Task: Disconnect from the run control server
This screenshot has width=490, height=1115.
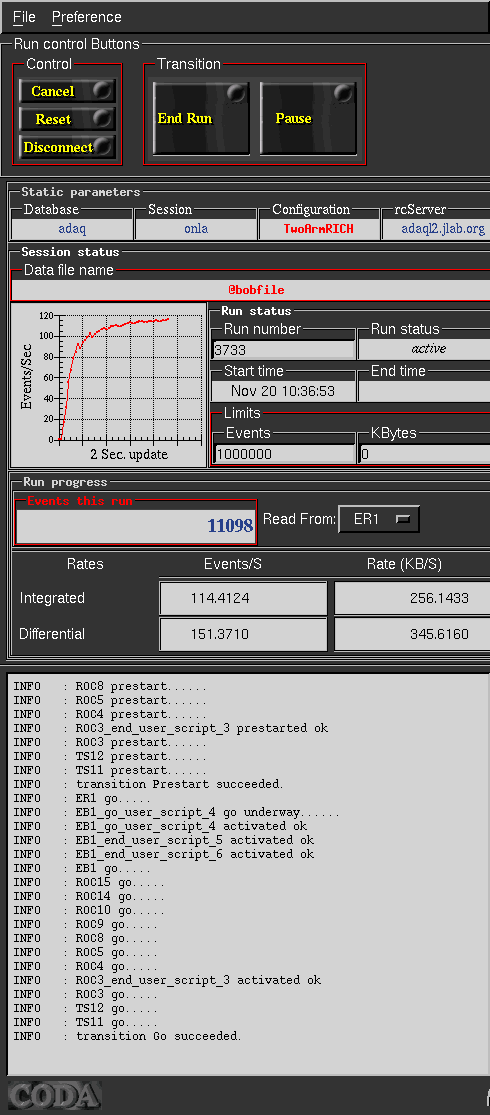Action: [x=67, y=147]
